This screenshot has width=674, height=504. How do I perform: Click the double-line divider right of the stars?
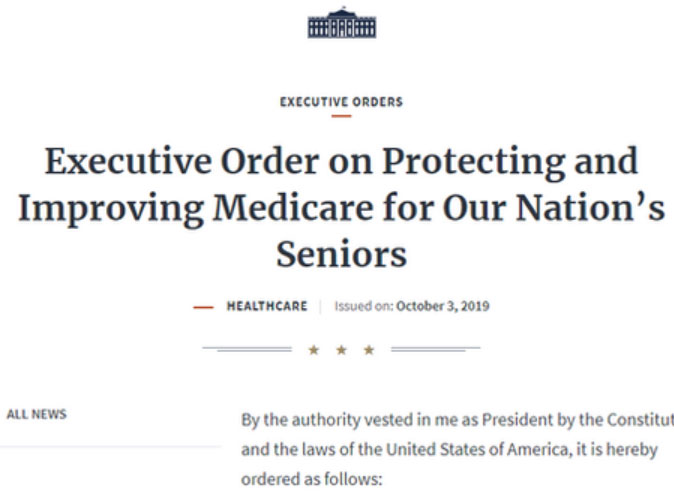coord(435,349)
